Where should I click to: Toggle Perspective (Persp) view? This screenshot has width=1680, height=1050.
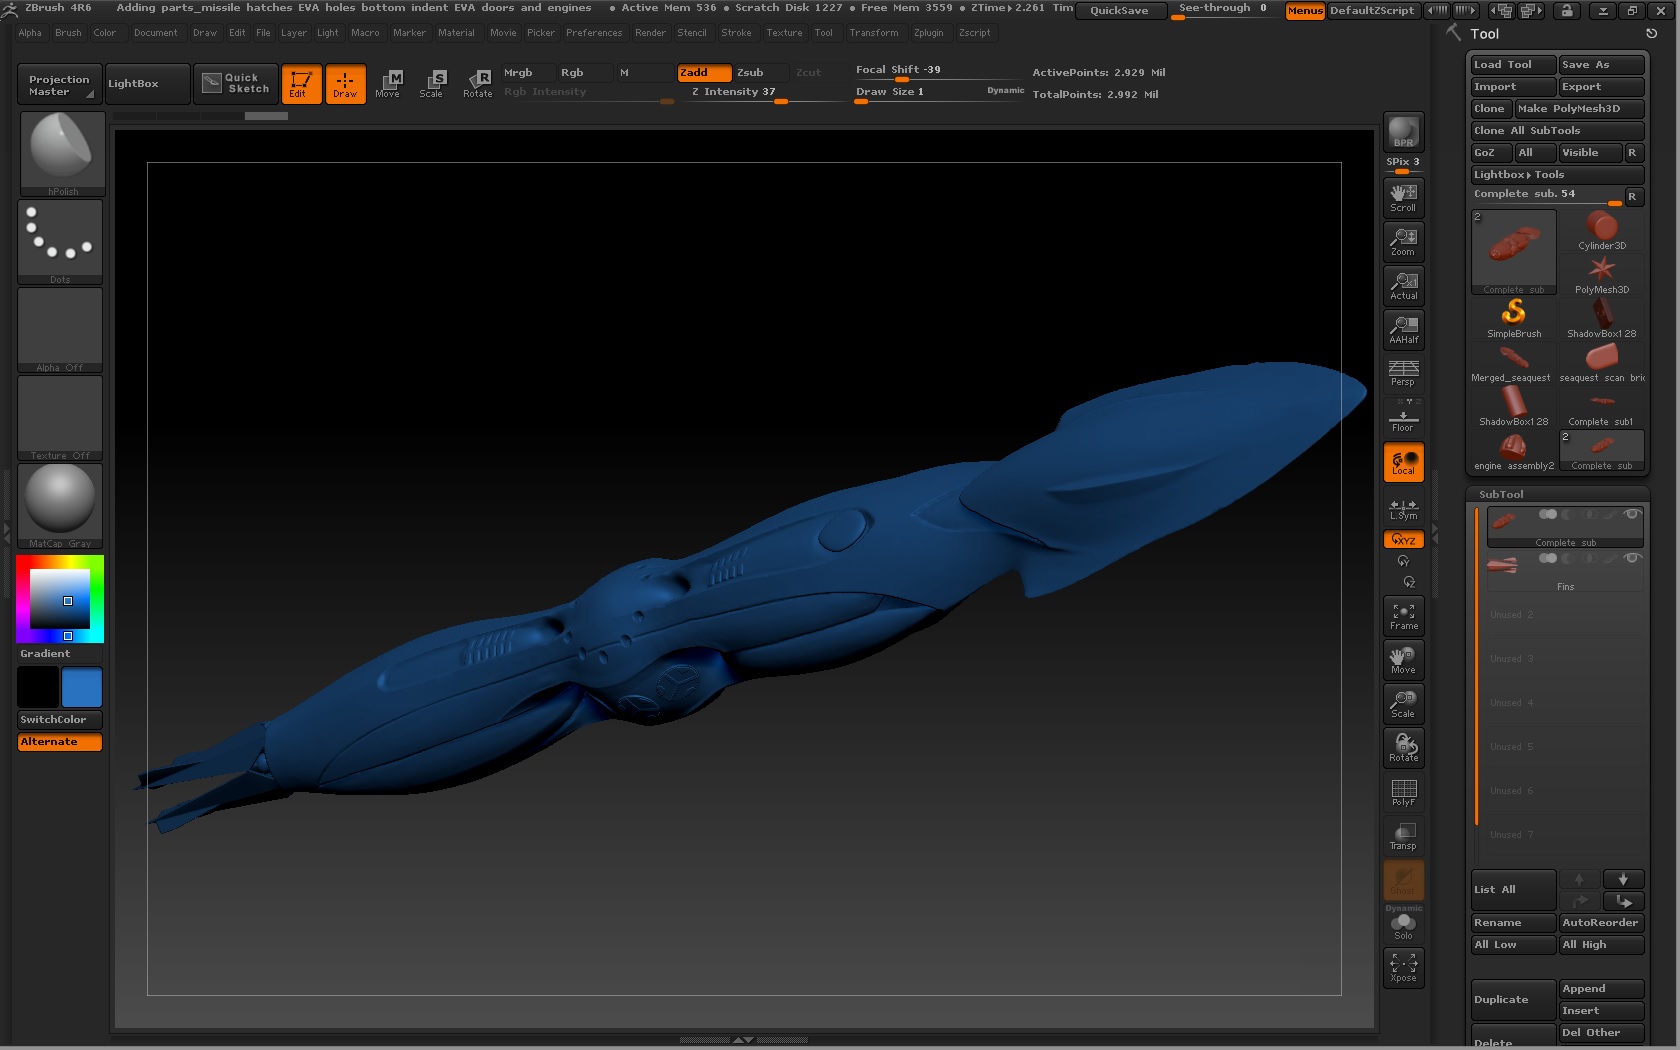coord(1403,373)
